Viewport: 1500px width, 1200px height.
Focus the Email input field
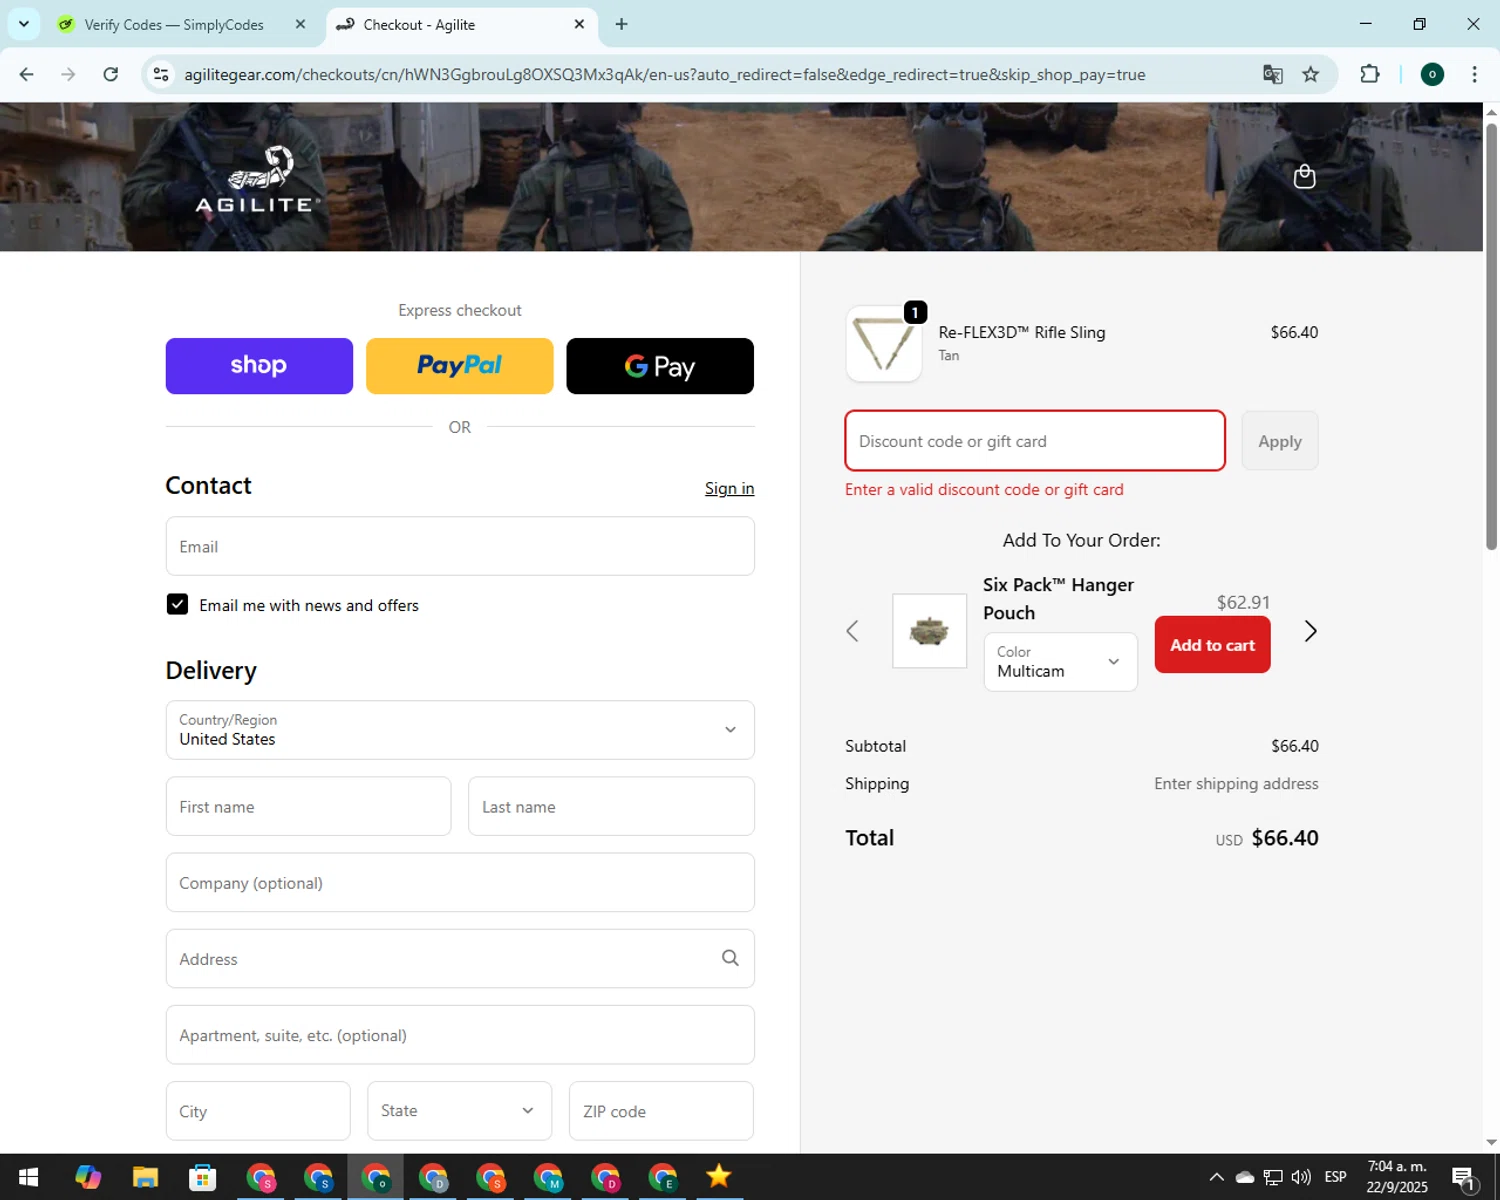pyautogui.click(x=460, y=546)
